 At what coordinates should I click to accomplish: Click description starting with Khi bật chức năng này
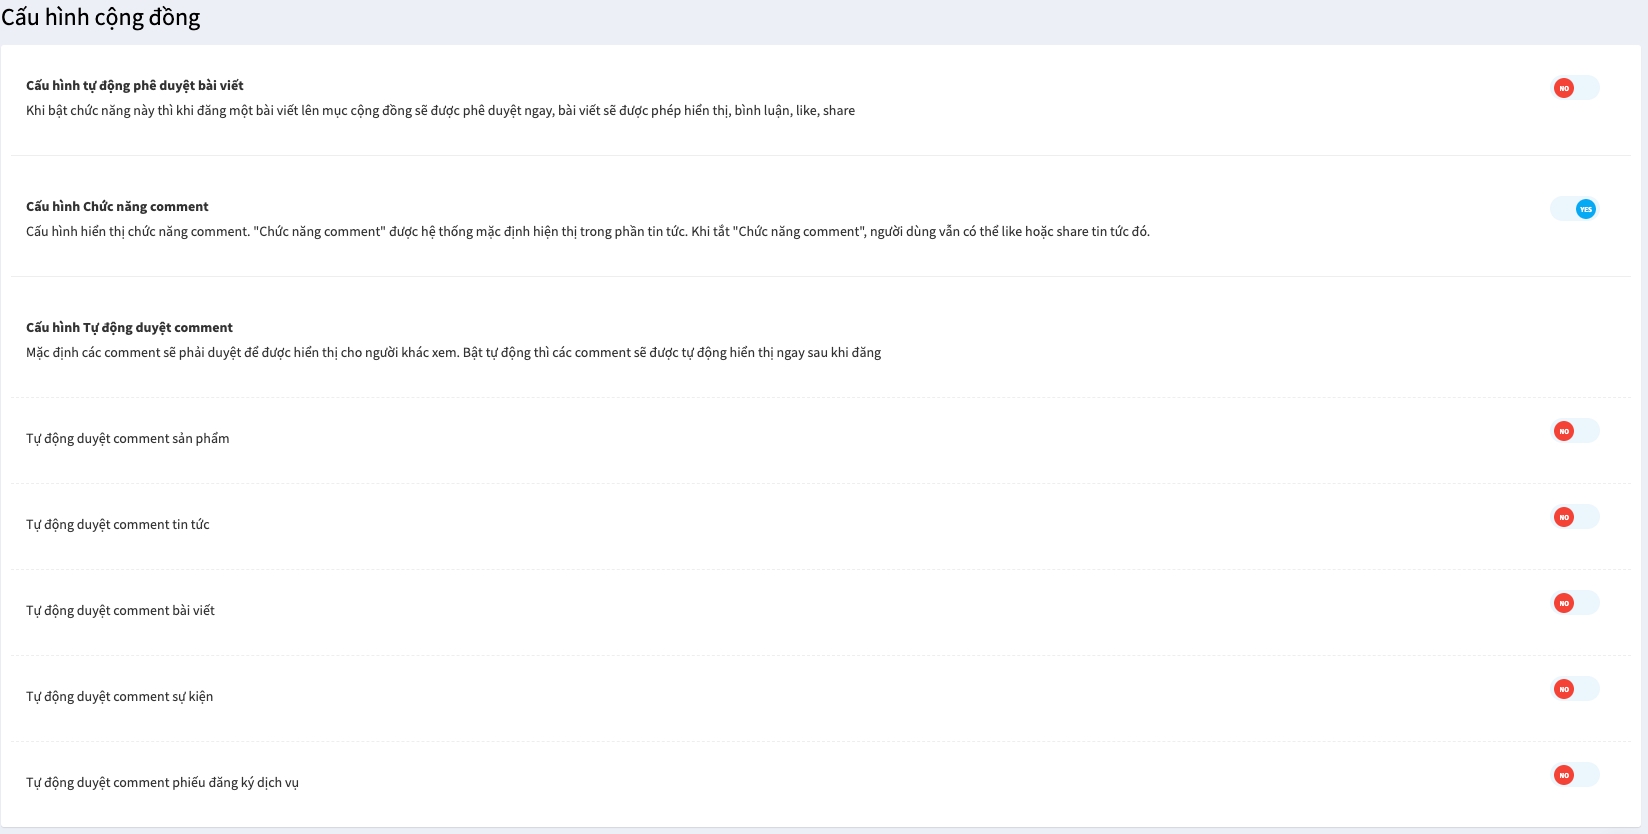tap(440, 111)
